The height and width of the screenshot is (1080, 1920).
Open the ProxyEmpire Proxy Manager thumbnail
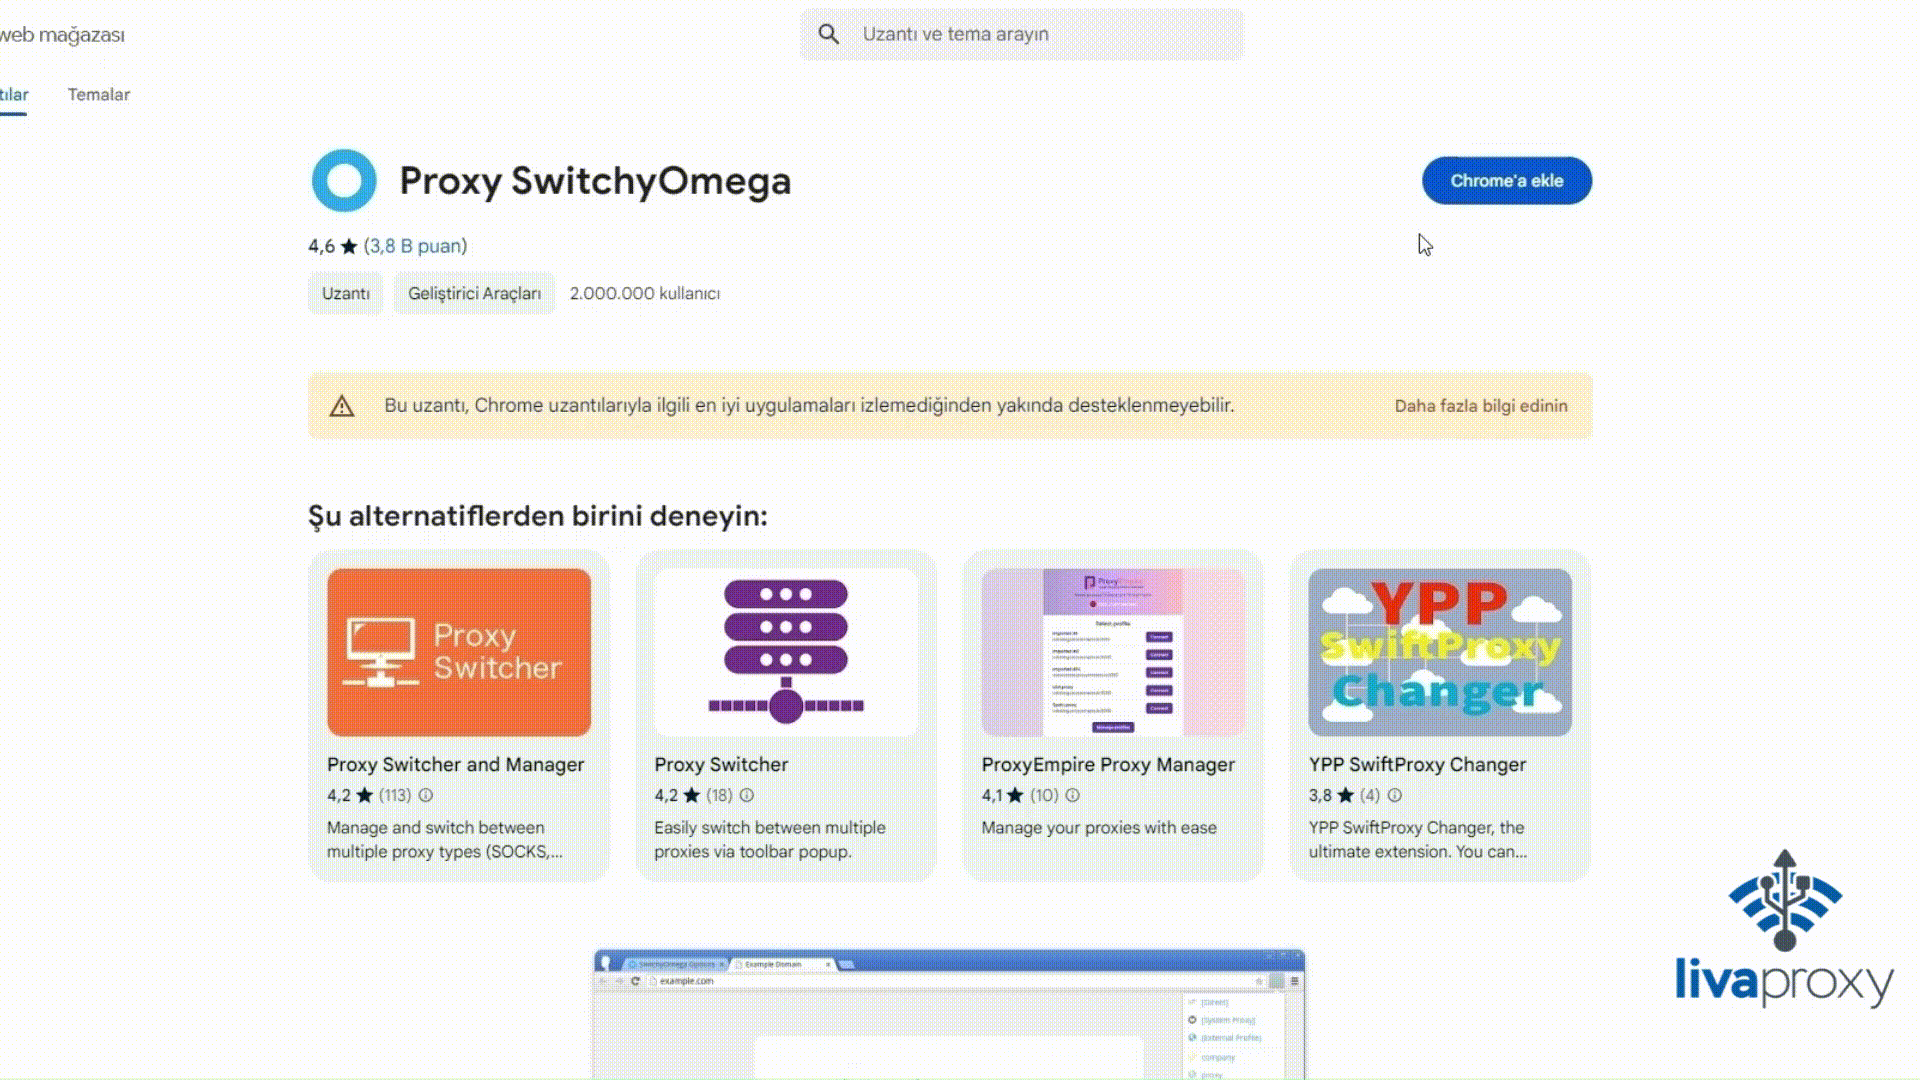(1113, 652)
